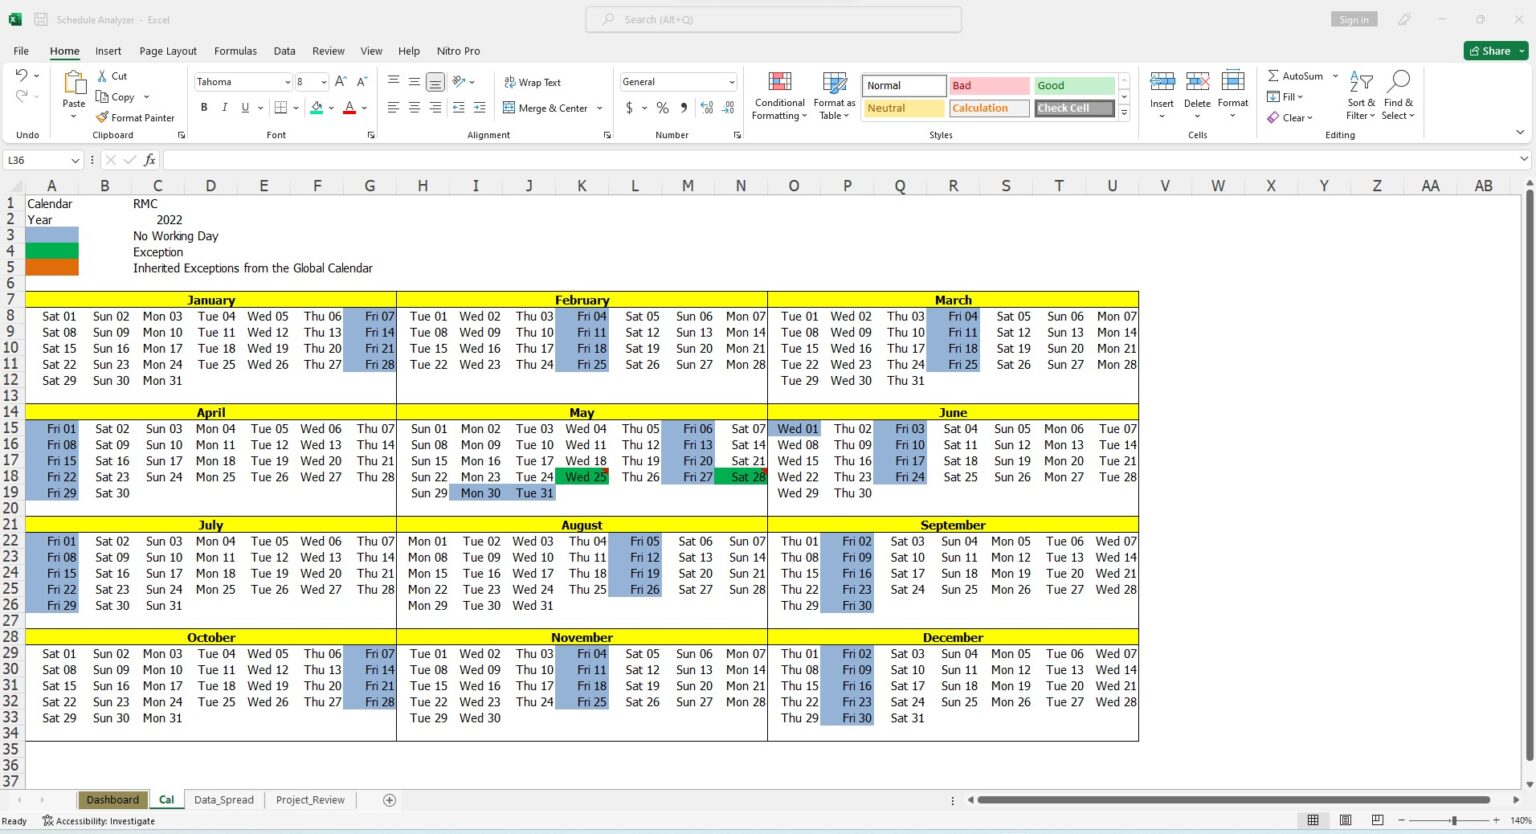Select the Font Color red swatch
1536x834 pixels.
(349, 111)
